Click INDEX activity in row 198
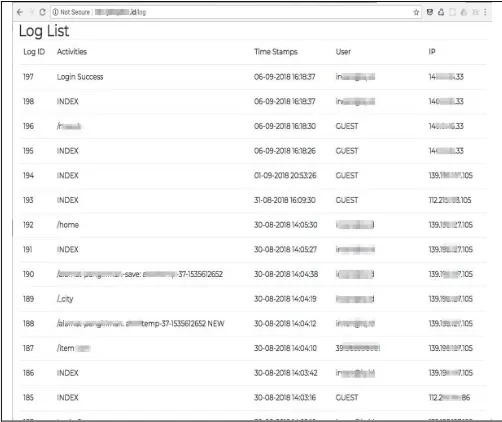The image size is (502, 422). pyautogui.click(x=68, y=101)
